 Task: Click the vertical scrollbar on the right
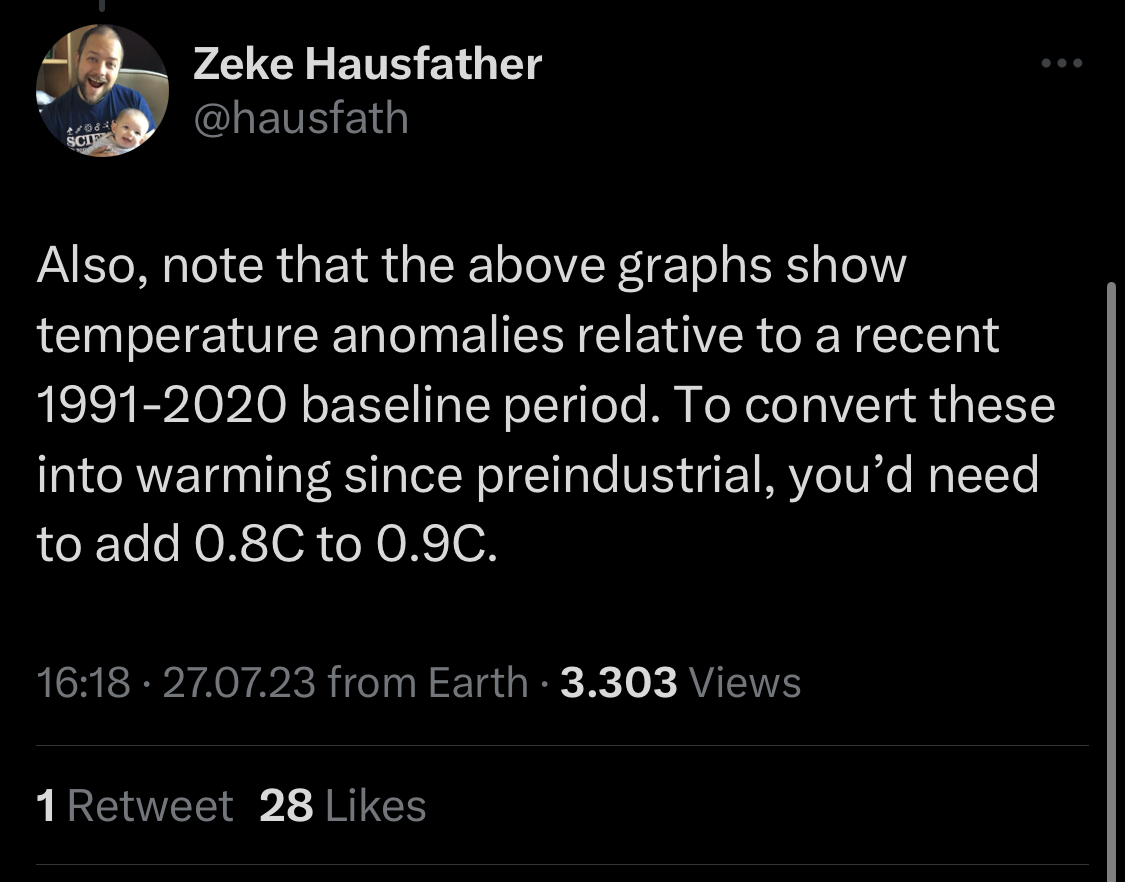click(1111, 581)
